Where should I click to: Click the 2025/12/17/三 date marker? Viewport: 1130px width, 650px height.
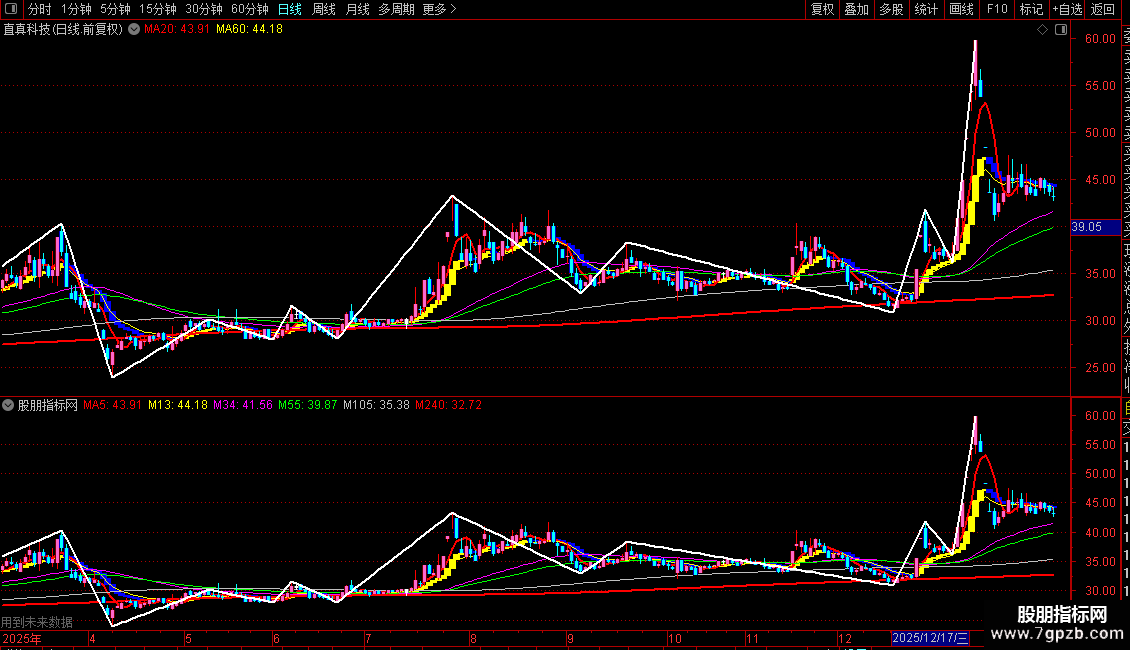point(930,638)
